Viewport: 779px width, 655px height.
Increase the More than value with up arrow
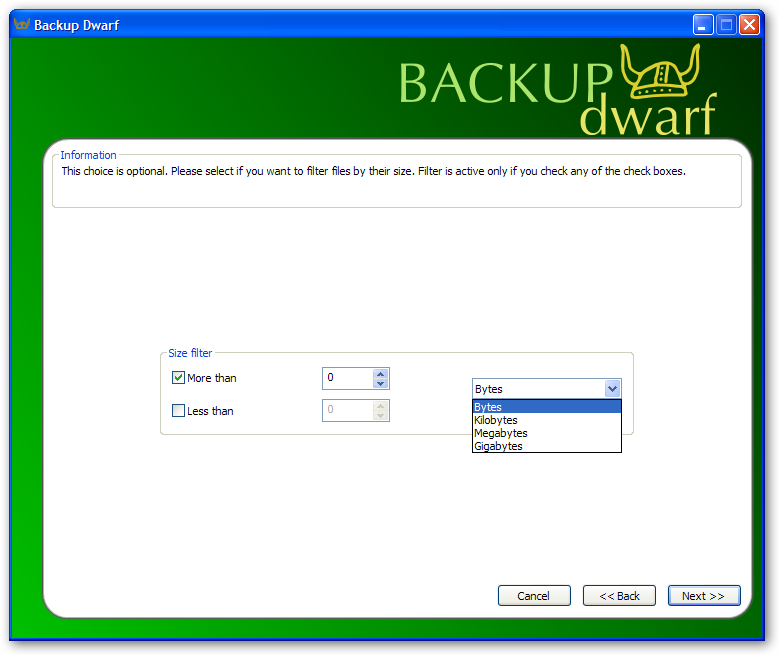coord(381,374)
